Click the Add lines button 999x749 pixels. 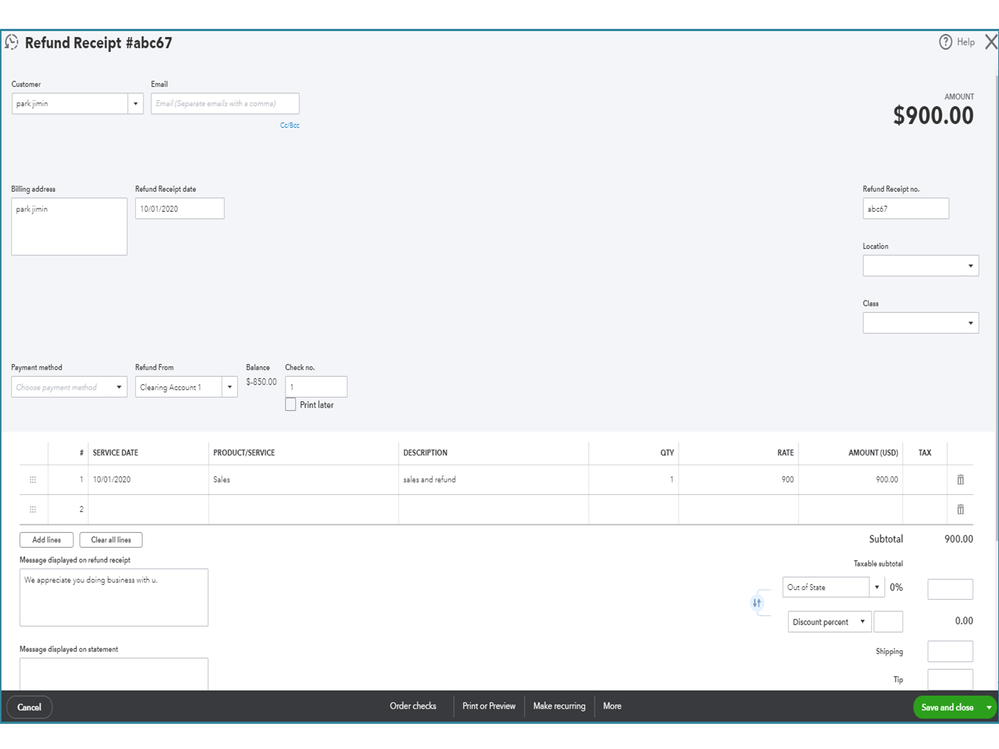pyautogui.click(x=46, y=540)
